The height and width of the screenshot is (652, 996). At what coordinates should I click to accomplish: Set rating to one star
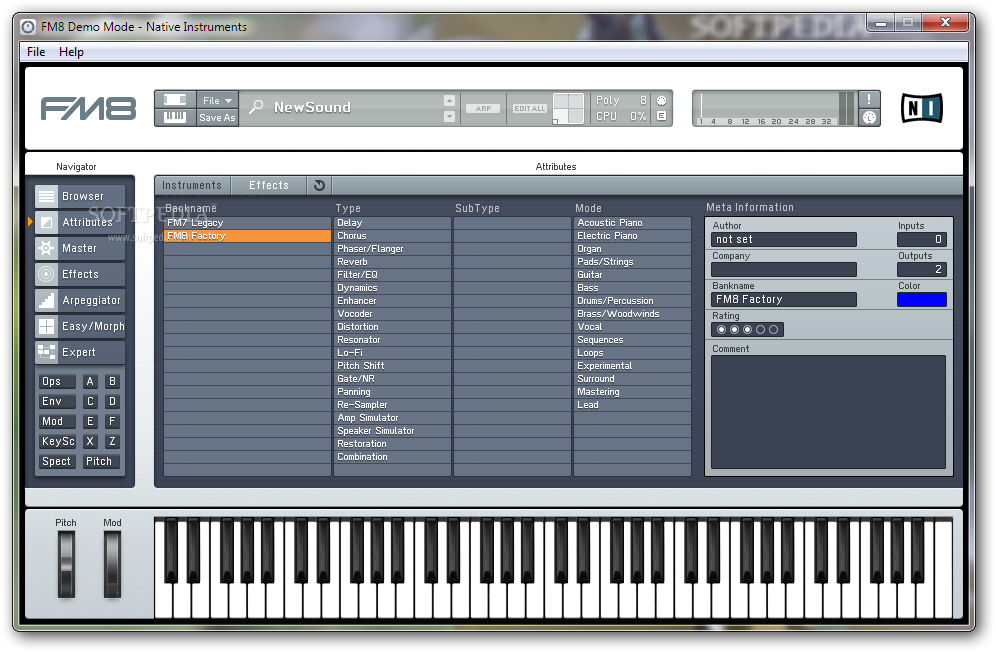pyautogui.click(x=721, y=330)
